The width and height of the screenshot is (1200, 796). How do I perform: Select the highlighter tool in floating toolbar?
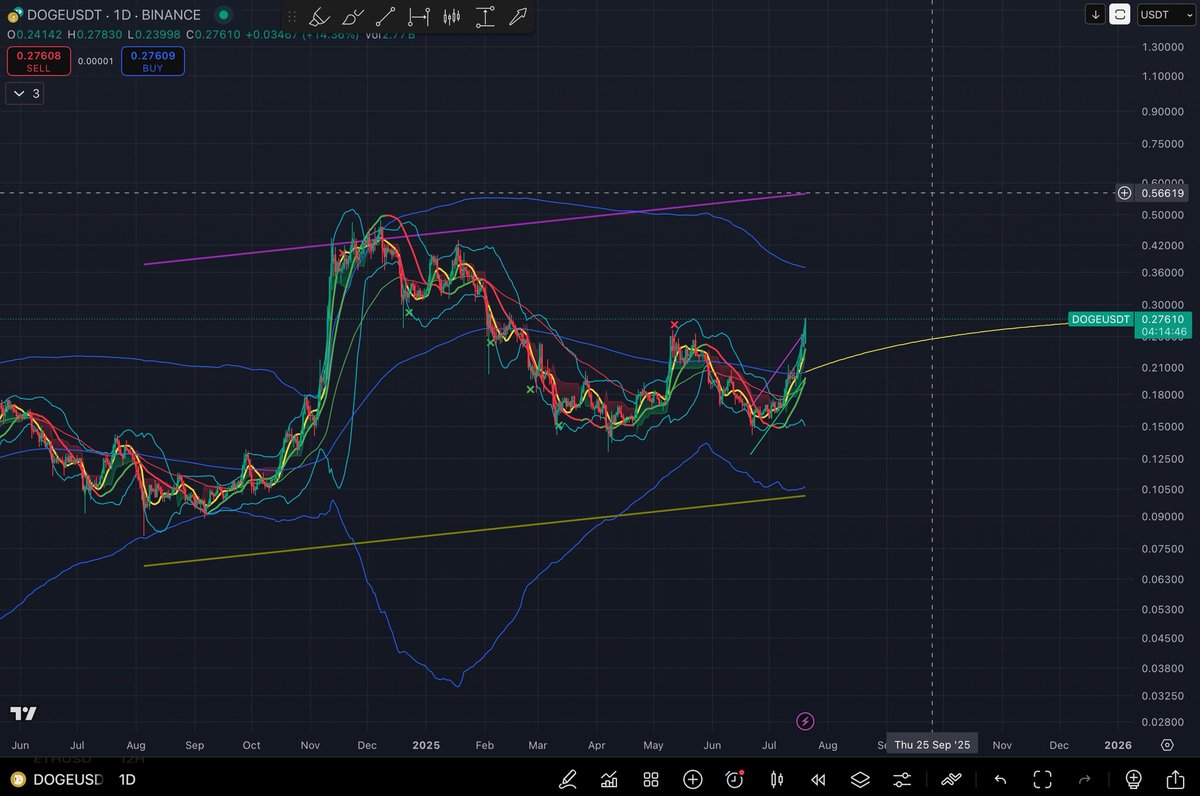(x=318, y=17)
